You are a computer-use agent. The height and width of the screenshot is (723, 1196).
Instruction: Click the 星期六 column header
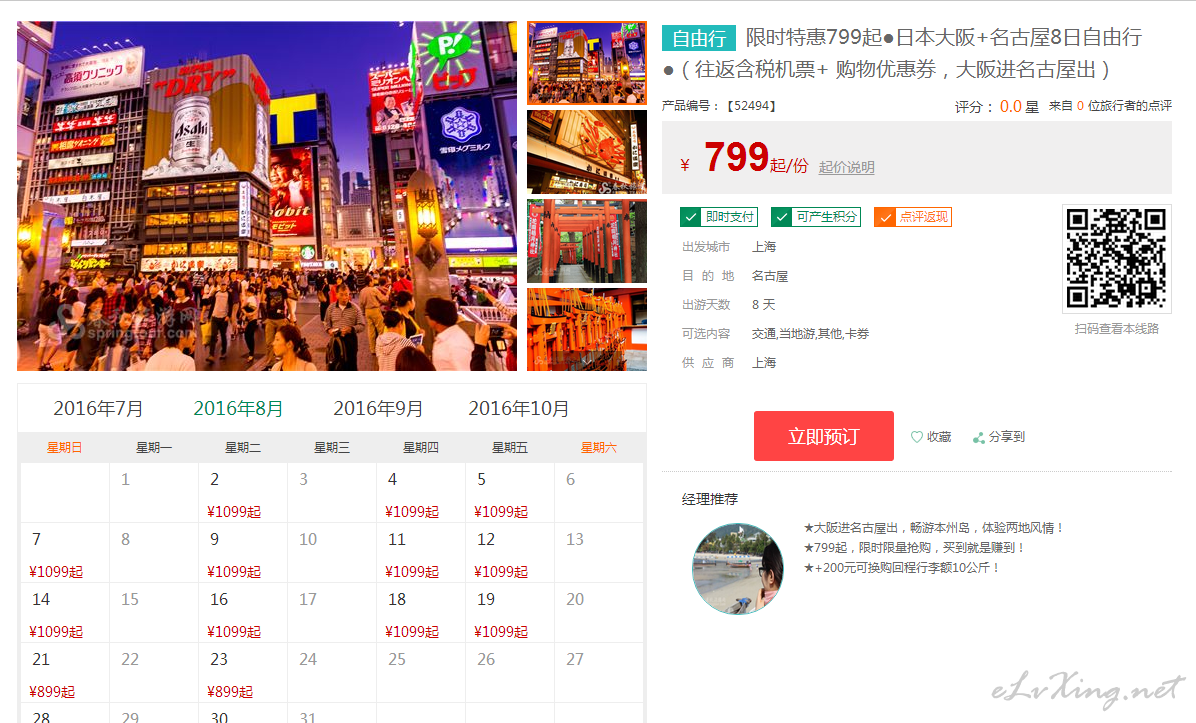click(x=599, y=448)
